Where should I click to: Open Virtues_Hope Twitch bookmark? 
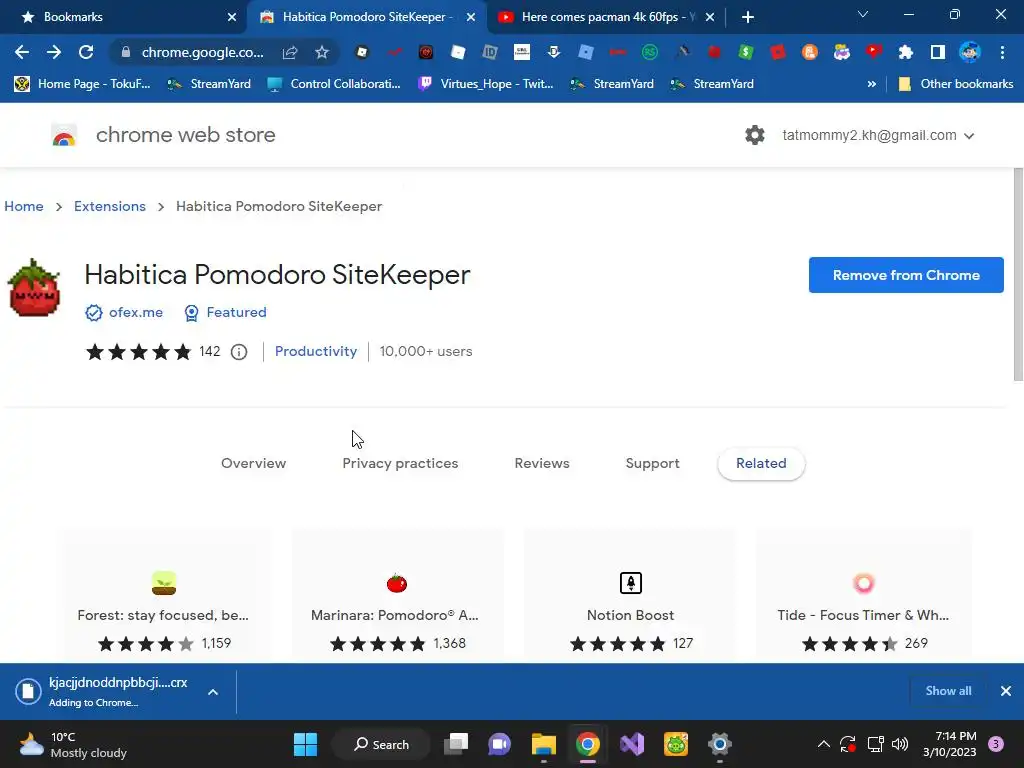[486, 84]
